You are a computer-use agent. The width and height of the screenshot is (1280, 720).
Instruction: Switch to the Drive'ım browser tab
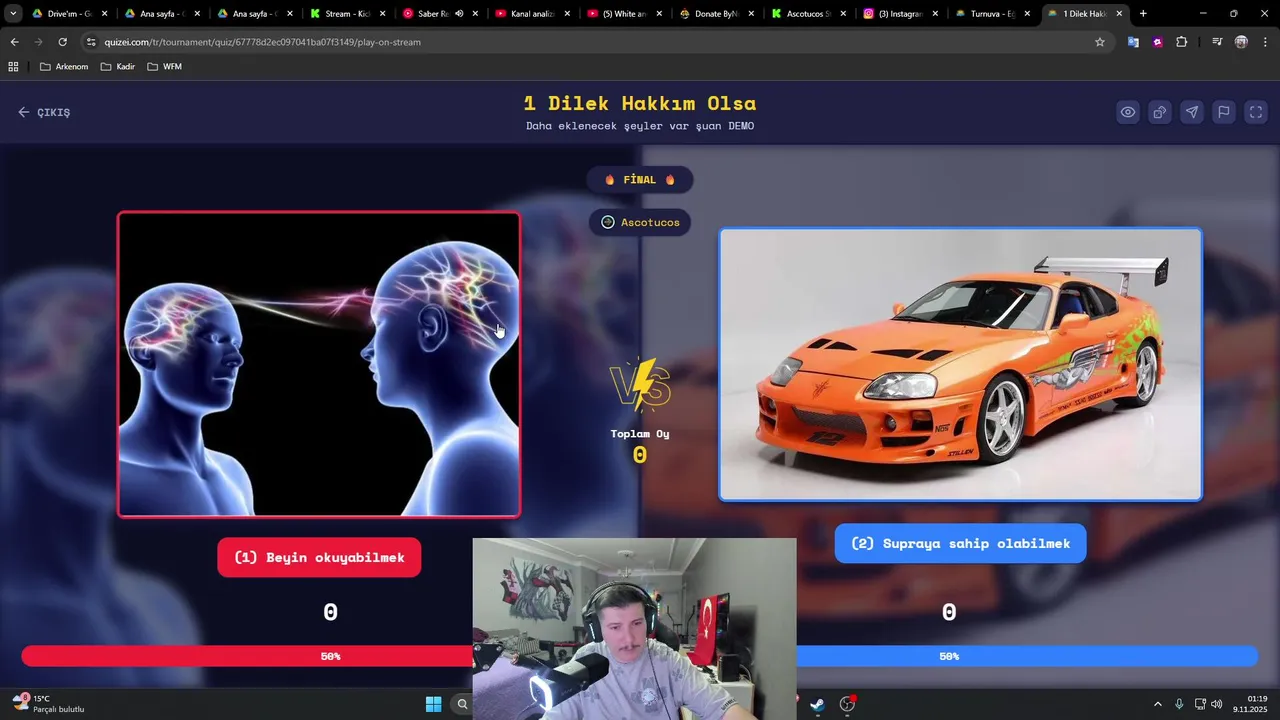click(68, 14)
